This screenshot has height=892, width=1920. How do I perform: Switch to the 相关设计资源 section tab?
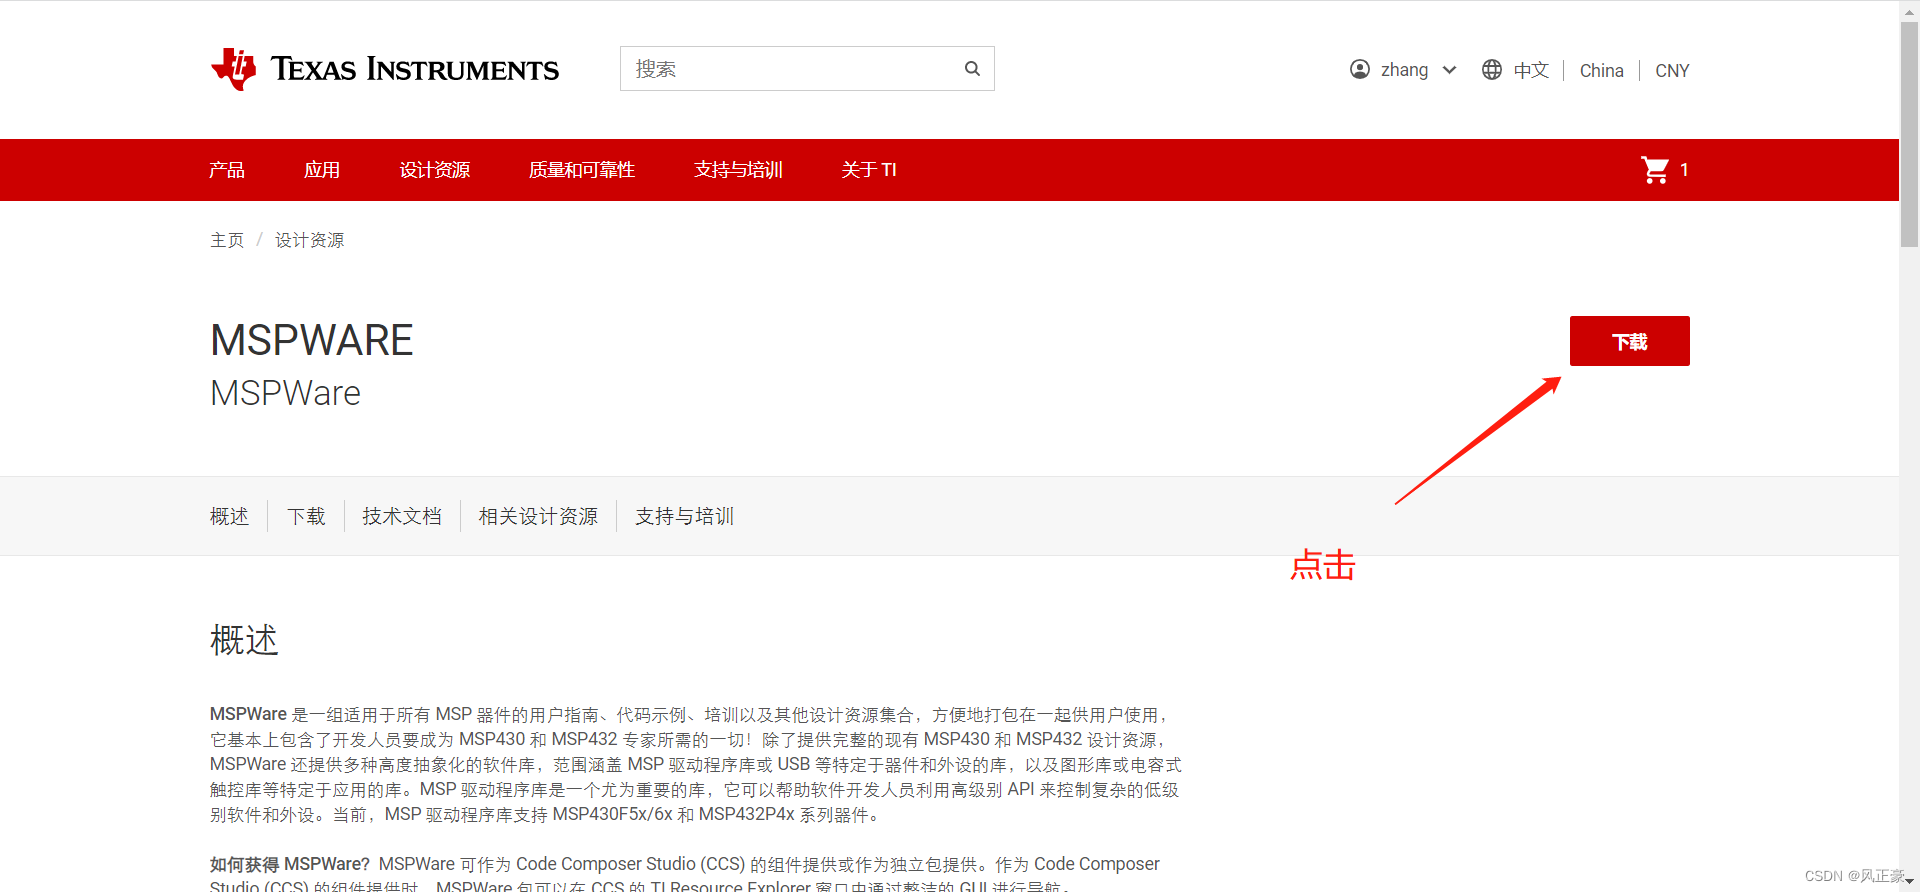coord(538,516)
